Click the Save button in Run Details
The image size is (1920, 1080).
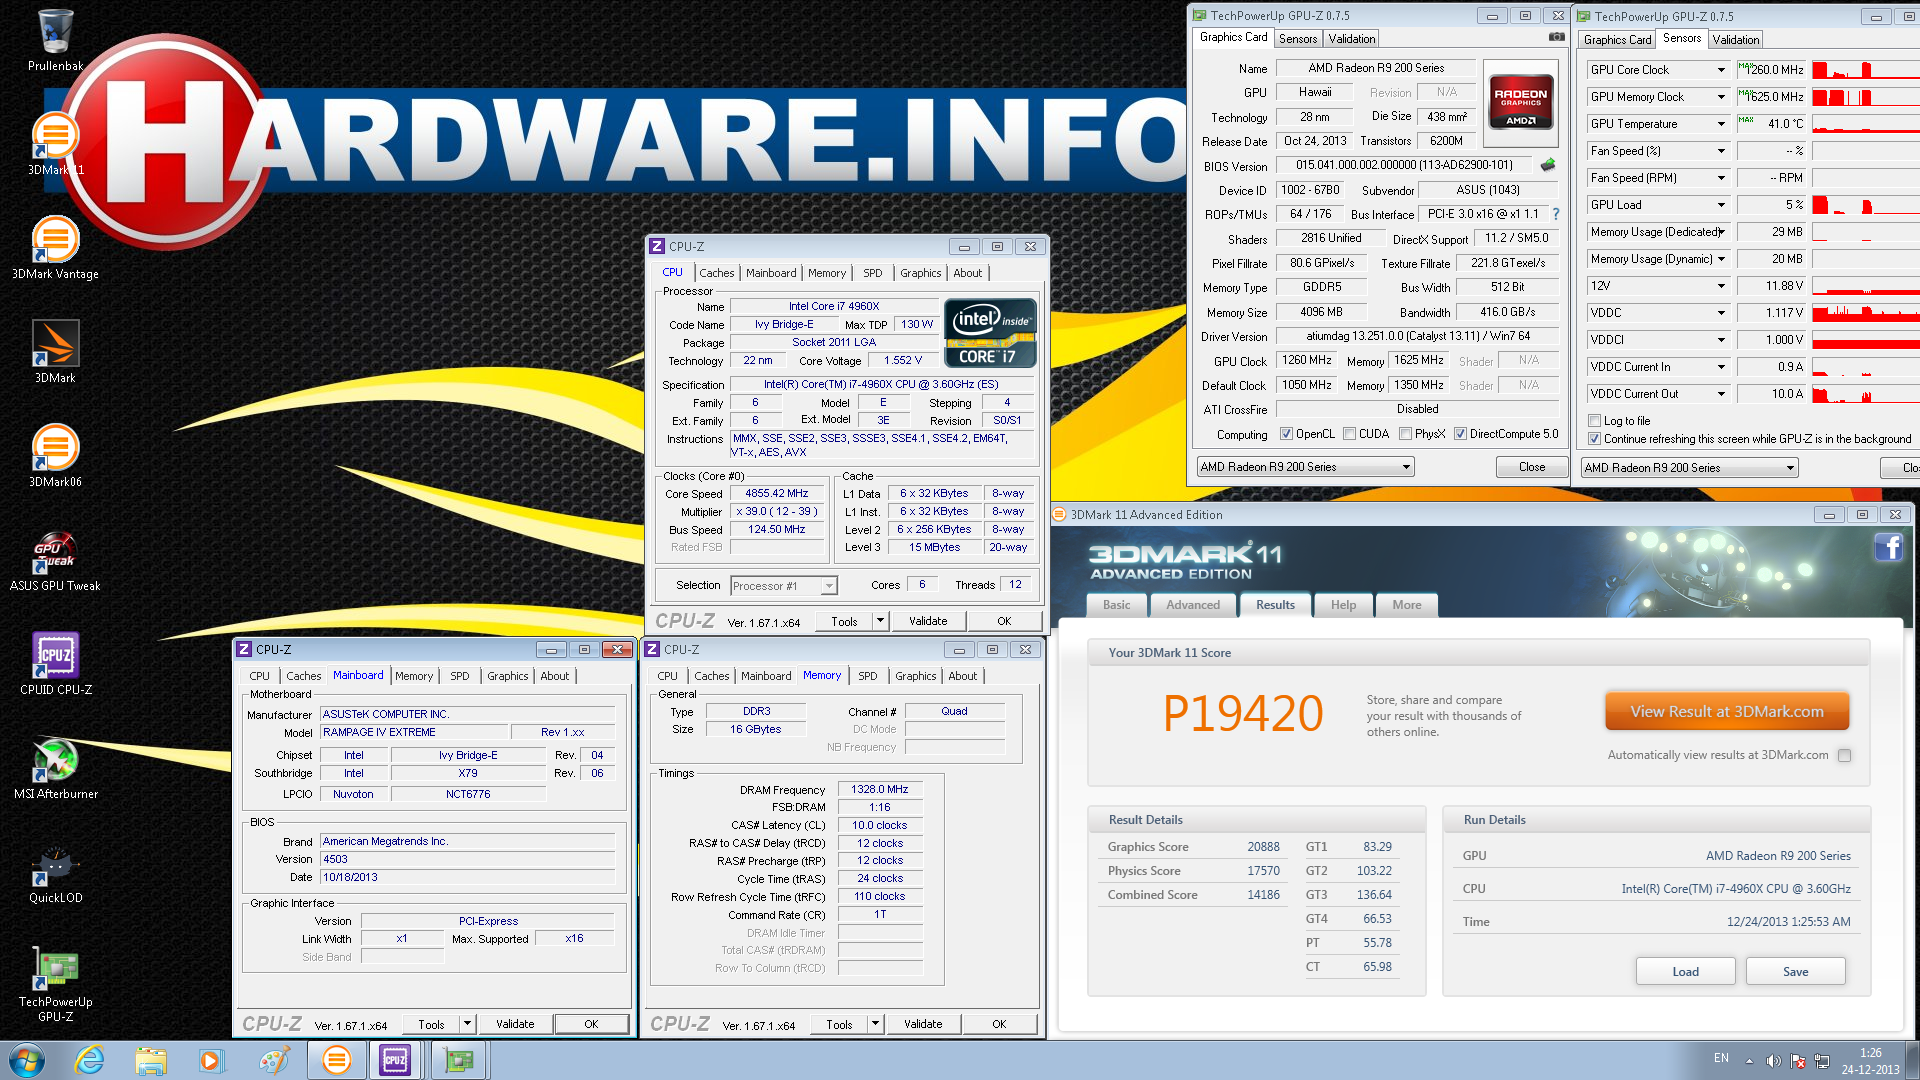click(1795, 972)
